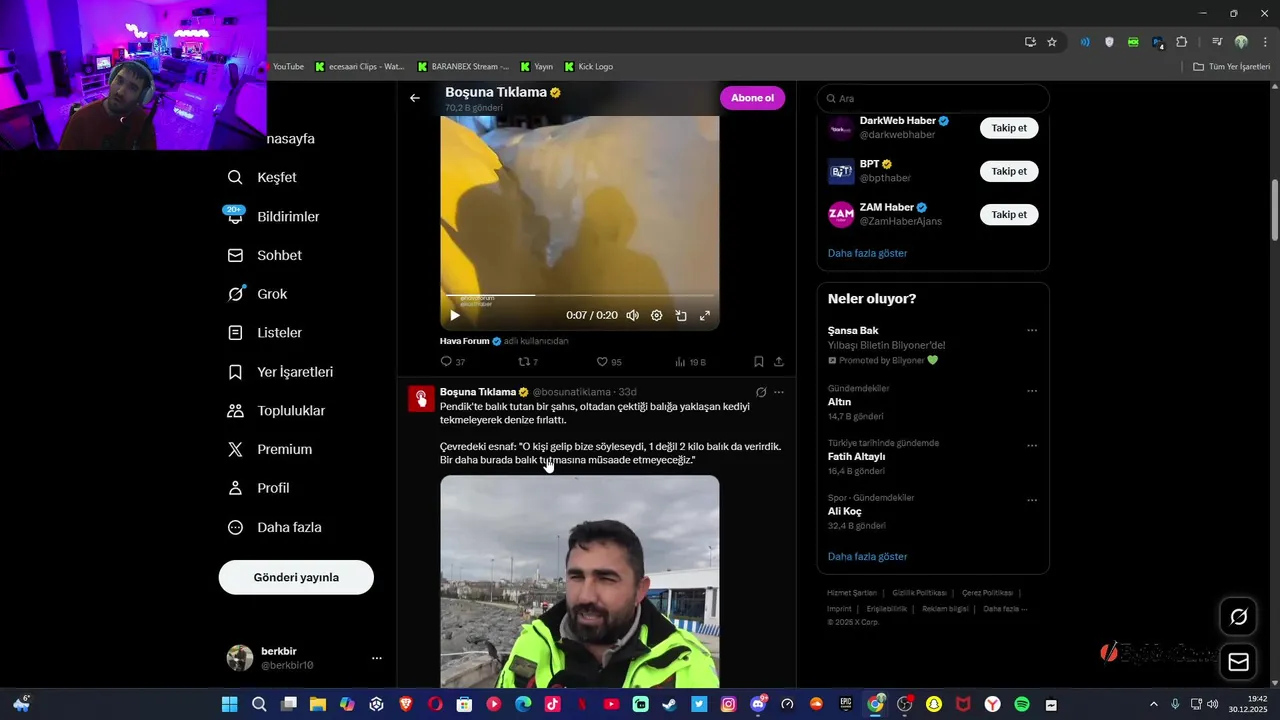Open the Pendik fisherman video thumbnail
Viewport: 1280px width, 720px height.
point(580,582)
